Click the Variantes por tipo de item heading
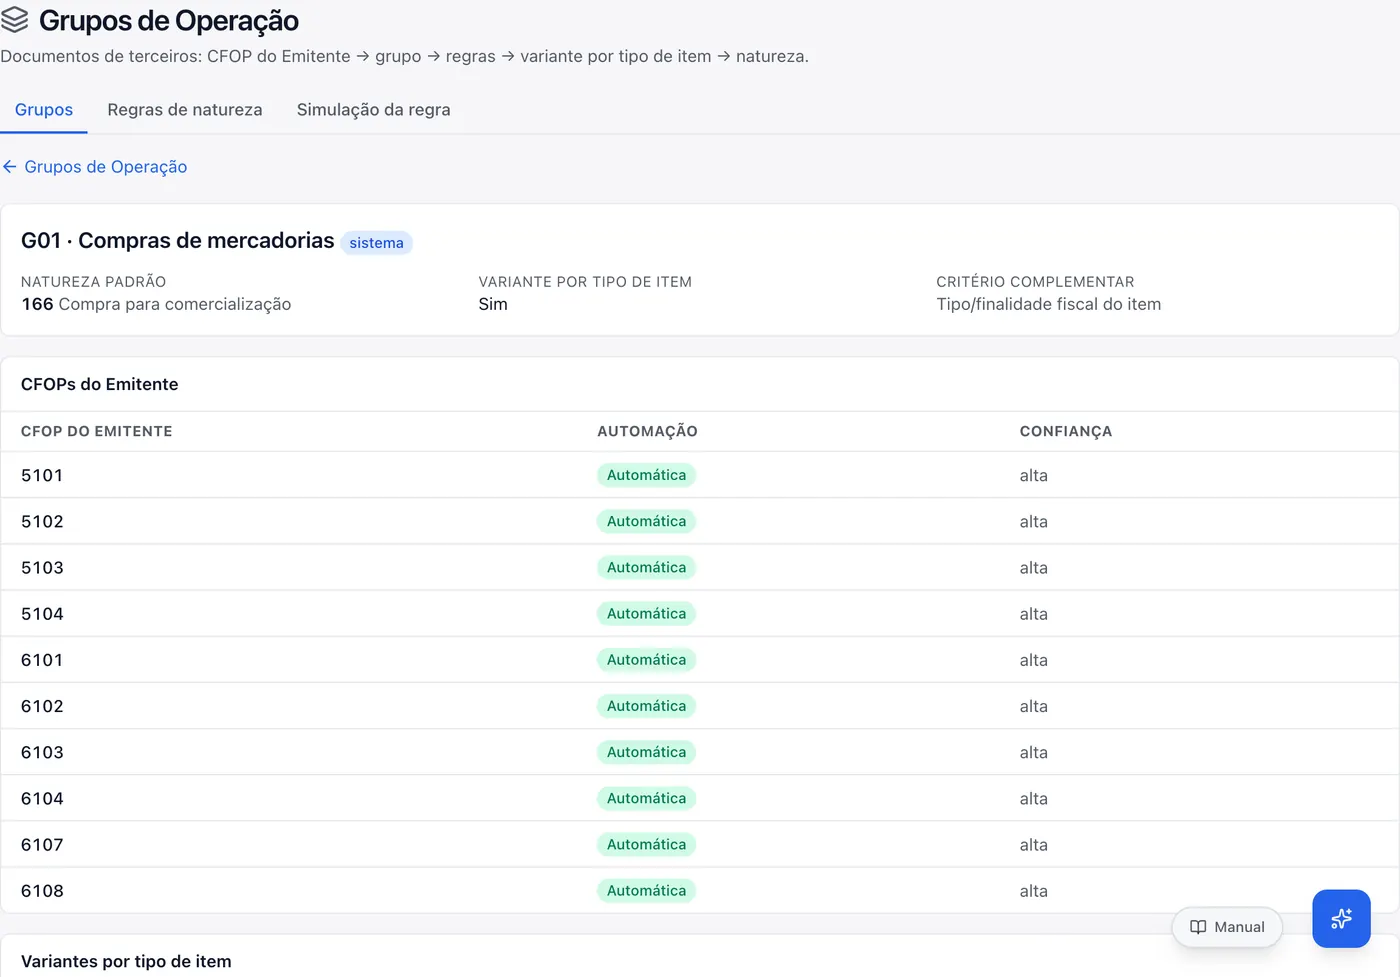This screenshot has height=977, width=1400. tap(126, 961)
